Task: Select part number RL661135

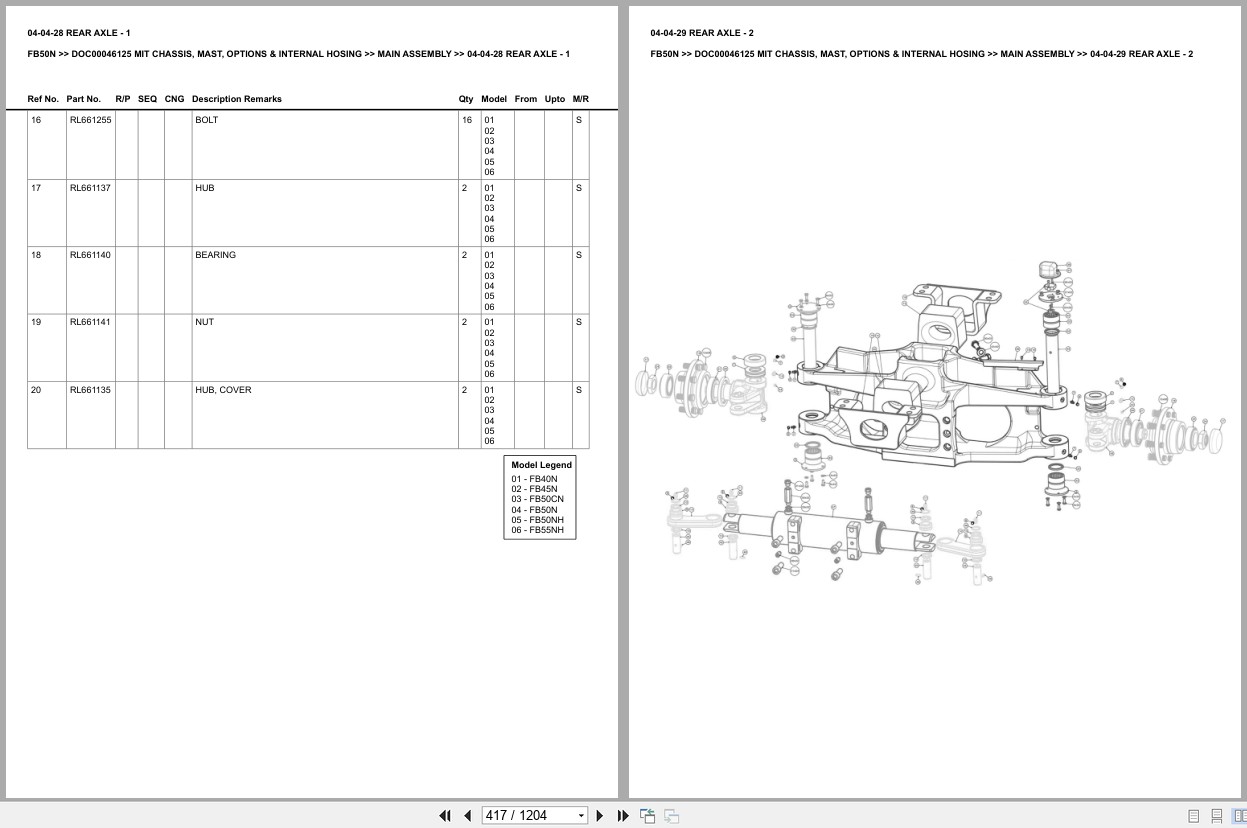Action: [x=90, y=390]
